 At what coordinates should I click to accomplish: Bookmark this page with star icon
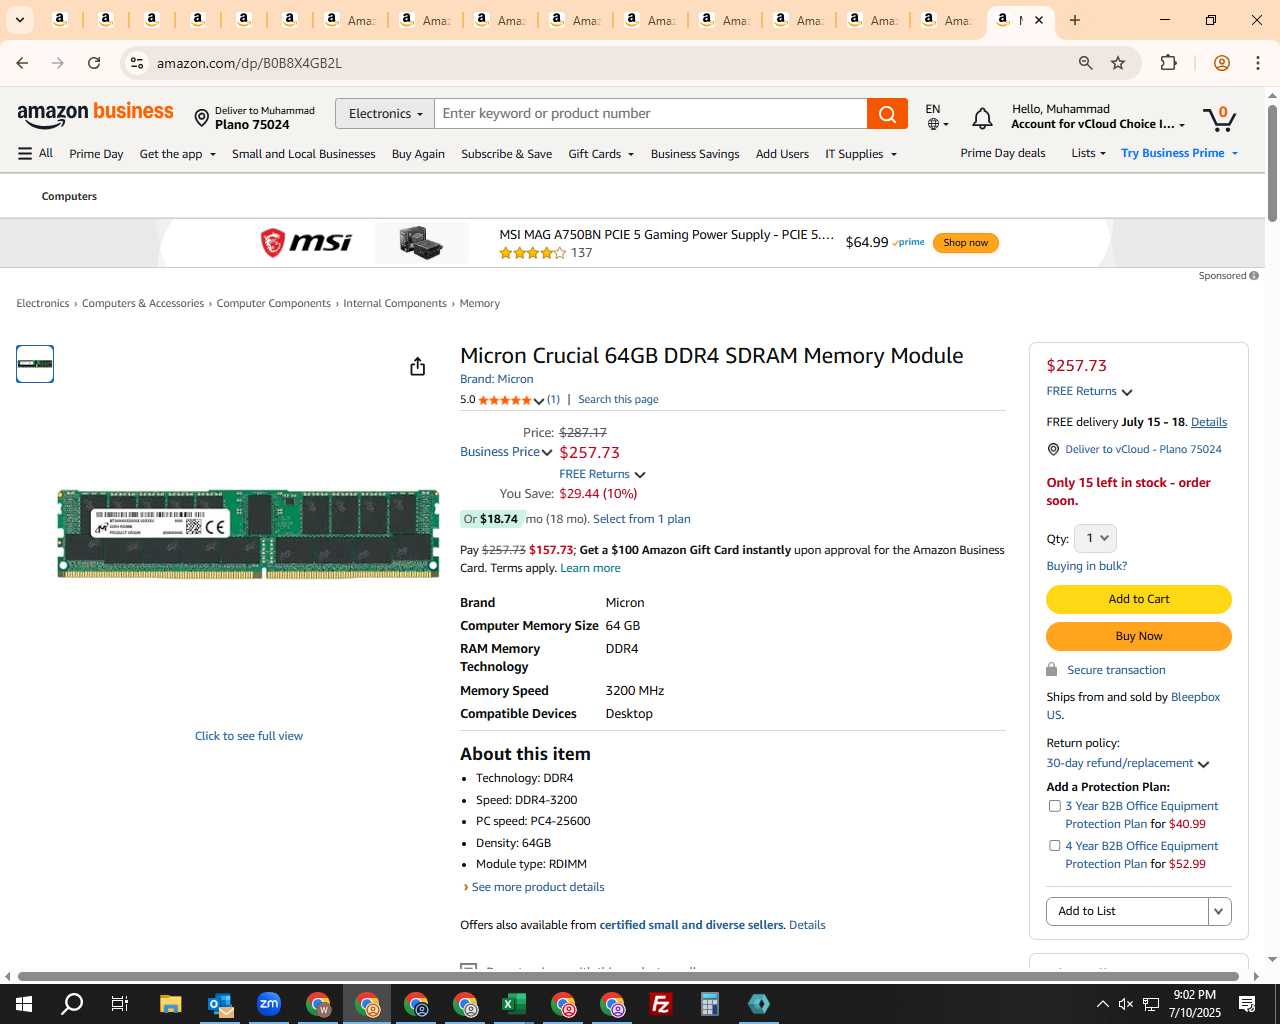(x=1118, y=63)
